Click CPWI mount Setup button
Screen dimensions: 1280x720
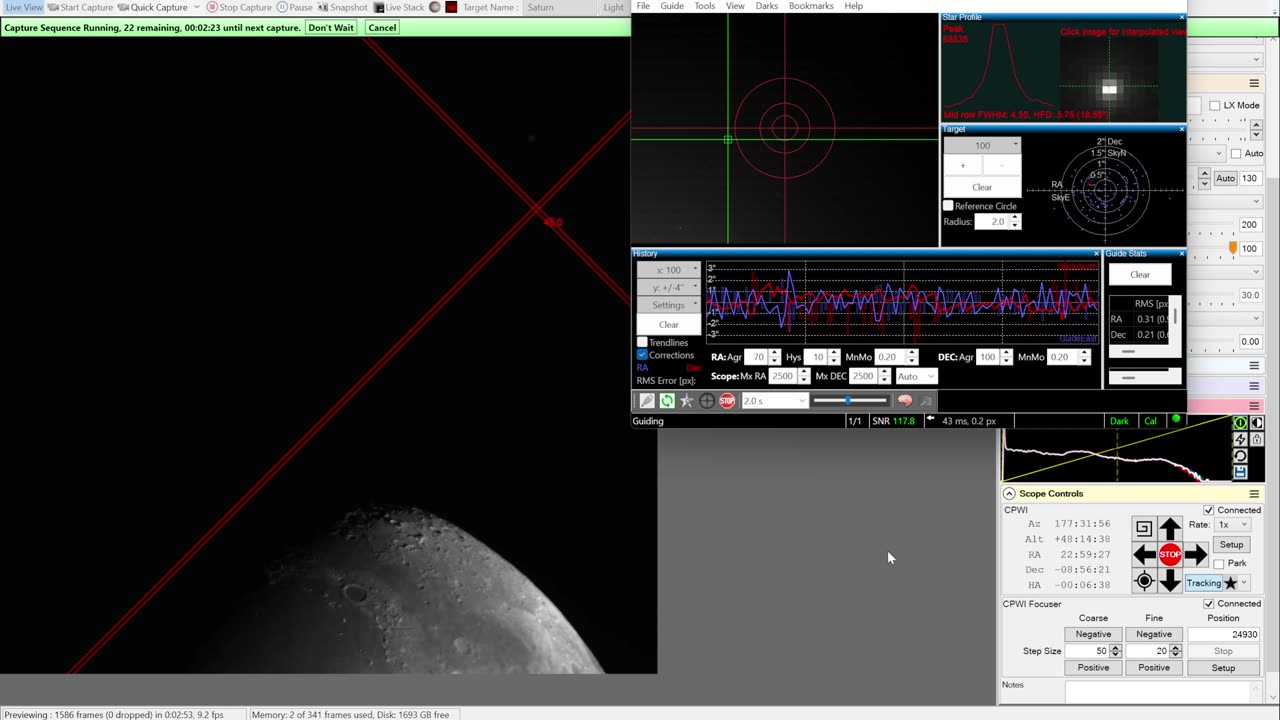(1231, 545)
